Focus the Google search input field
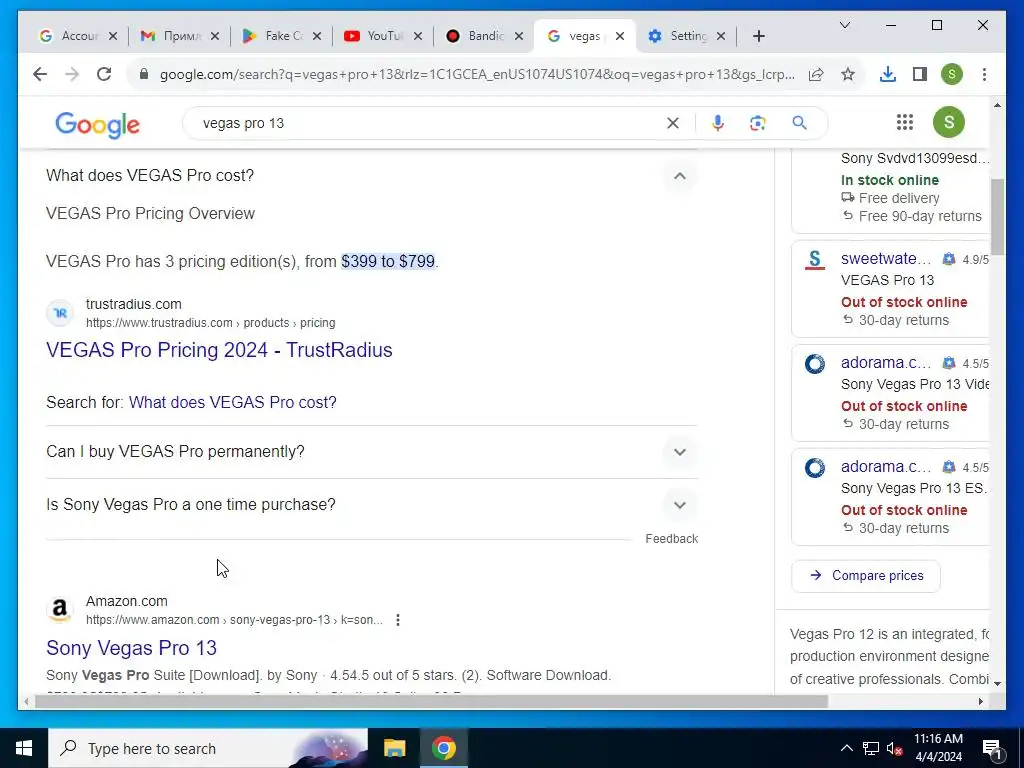Viewport: 1024px width, 768px height. click(428, 123)
